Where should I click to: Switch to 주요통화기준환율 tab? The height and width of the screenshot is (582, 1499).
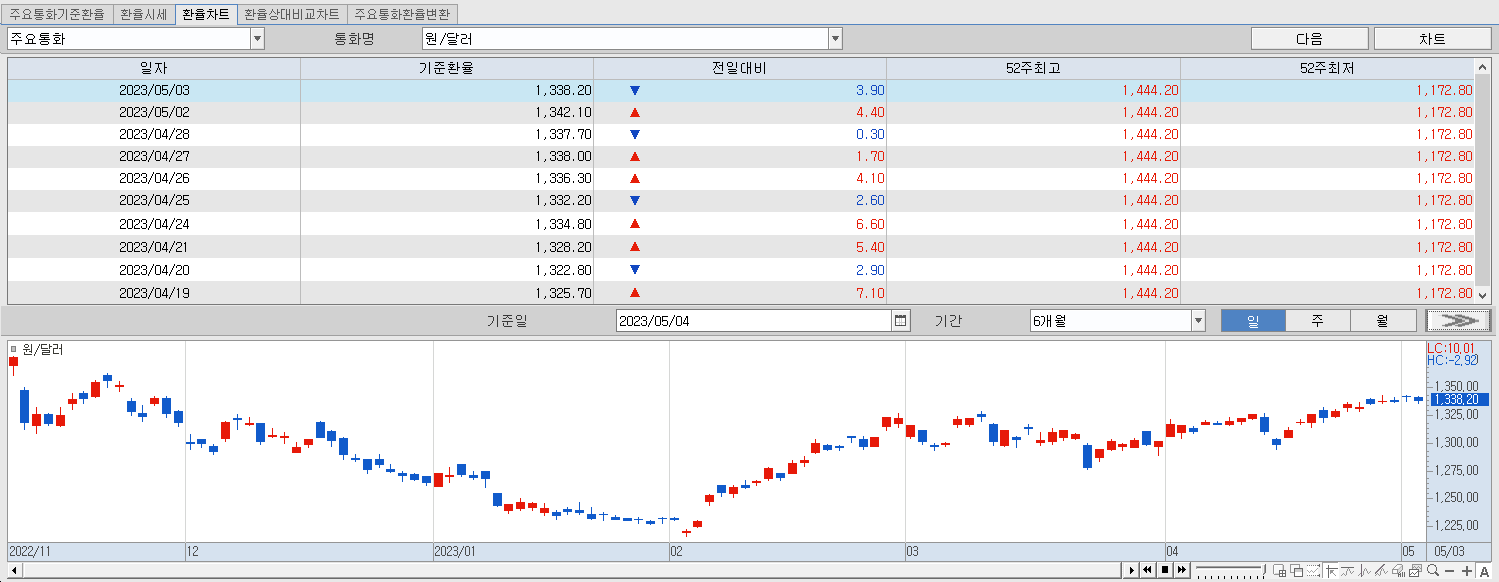click(57, 15)
